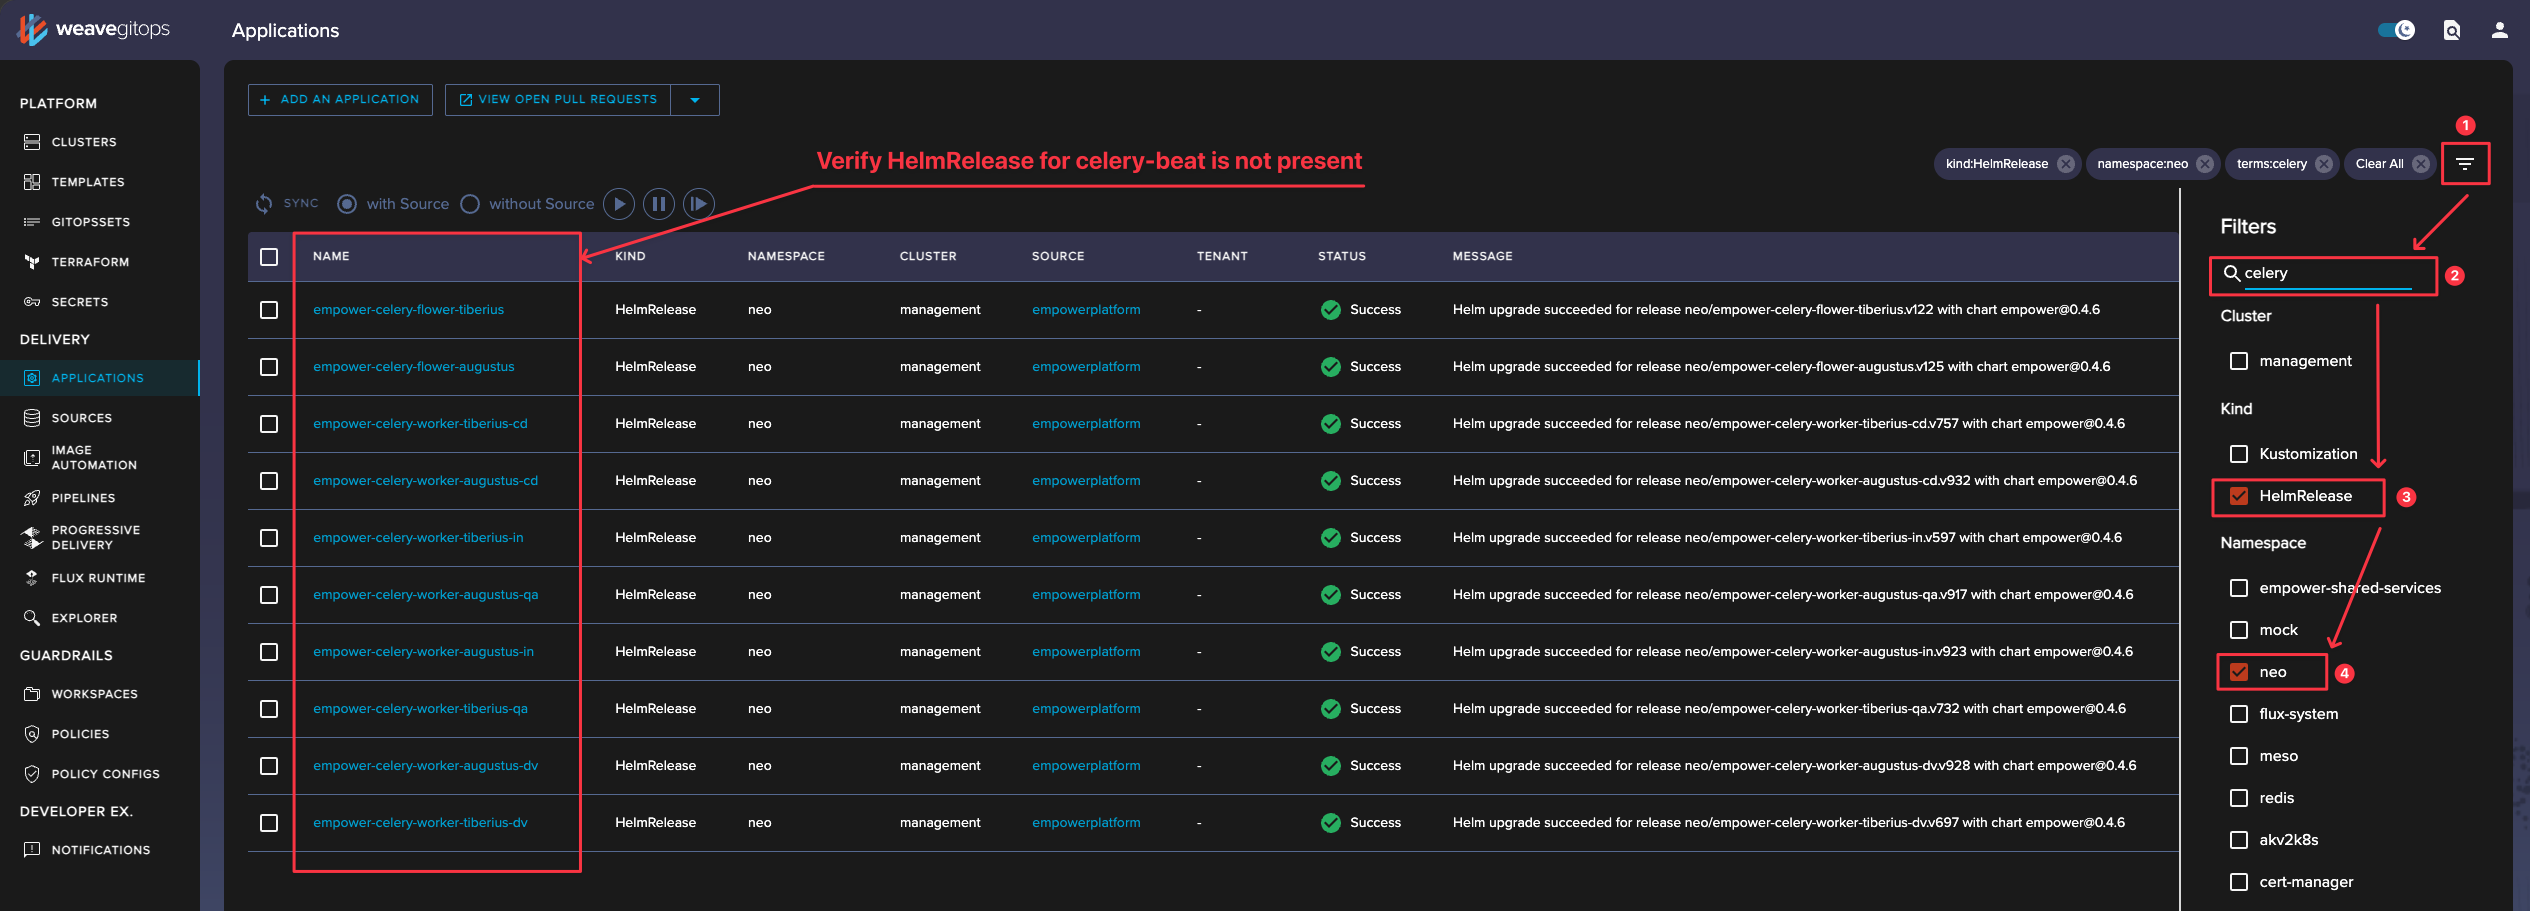Screen dimensions: 2530x911
Task: Toggle dark mode switch in header
Action: pyautogui.click(x=2396, y=30)
